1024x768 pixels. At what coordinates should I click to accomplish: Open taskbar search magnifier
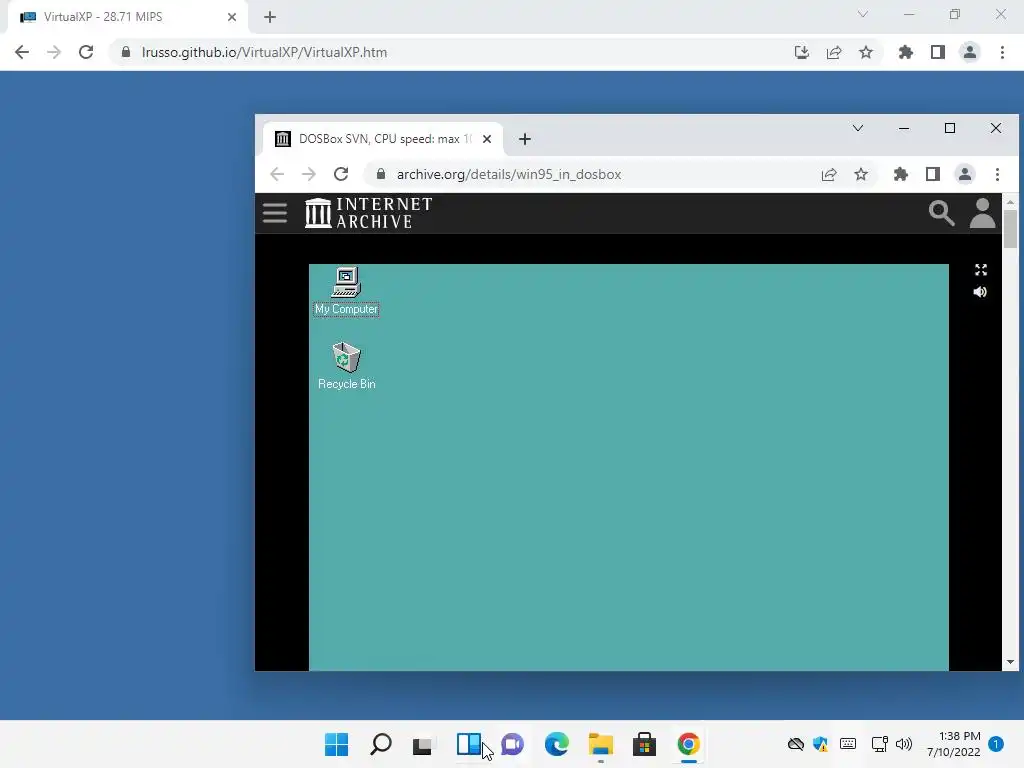tap(381, 744)
